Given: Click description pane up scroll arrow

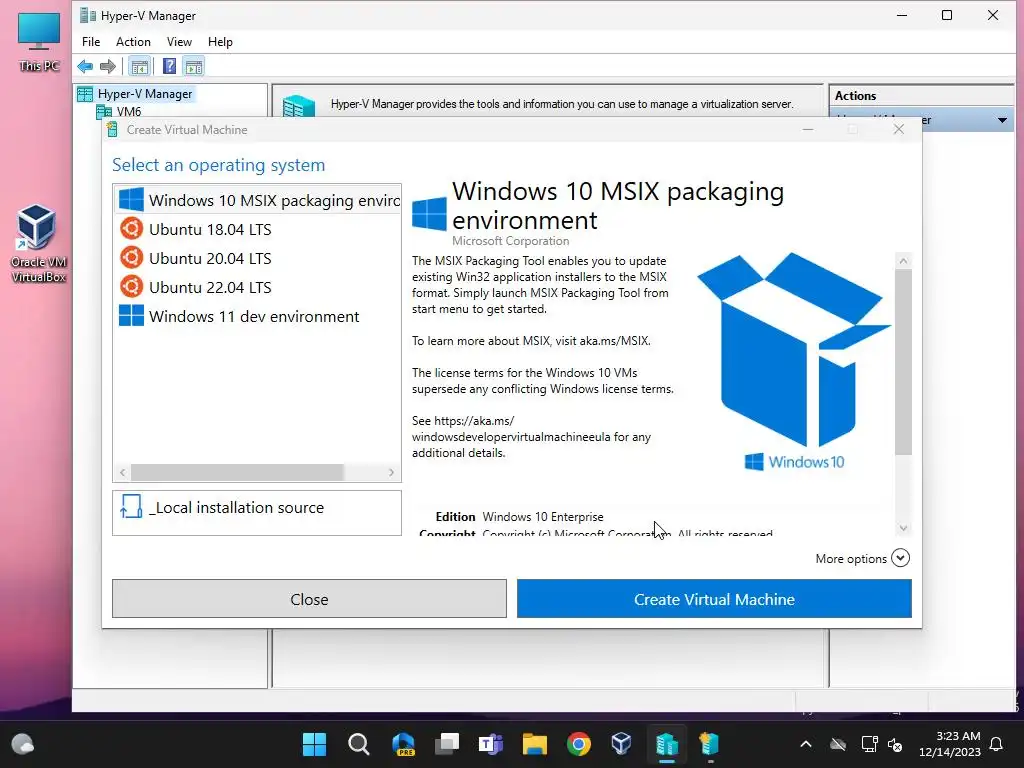Looking at the screenshot, I should click(x=903, y=261).
